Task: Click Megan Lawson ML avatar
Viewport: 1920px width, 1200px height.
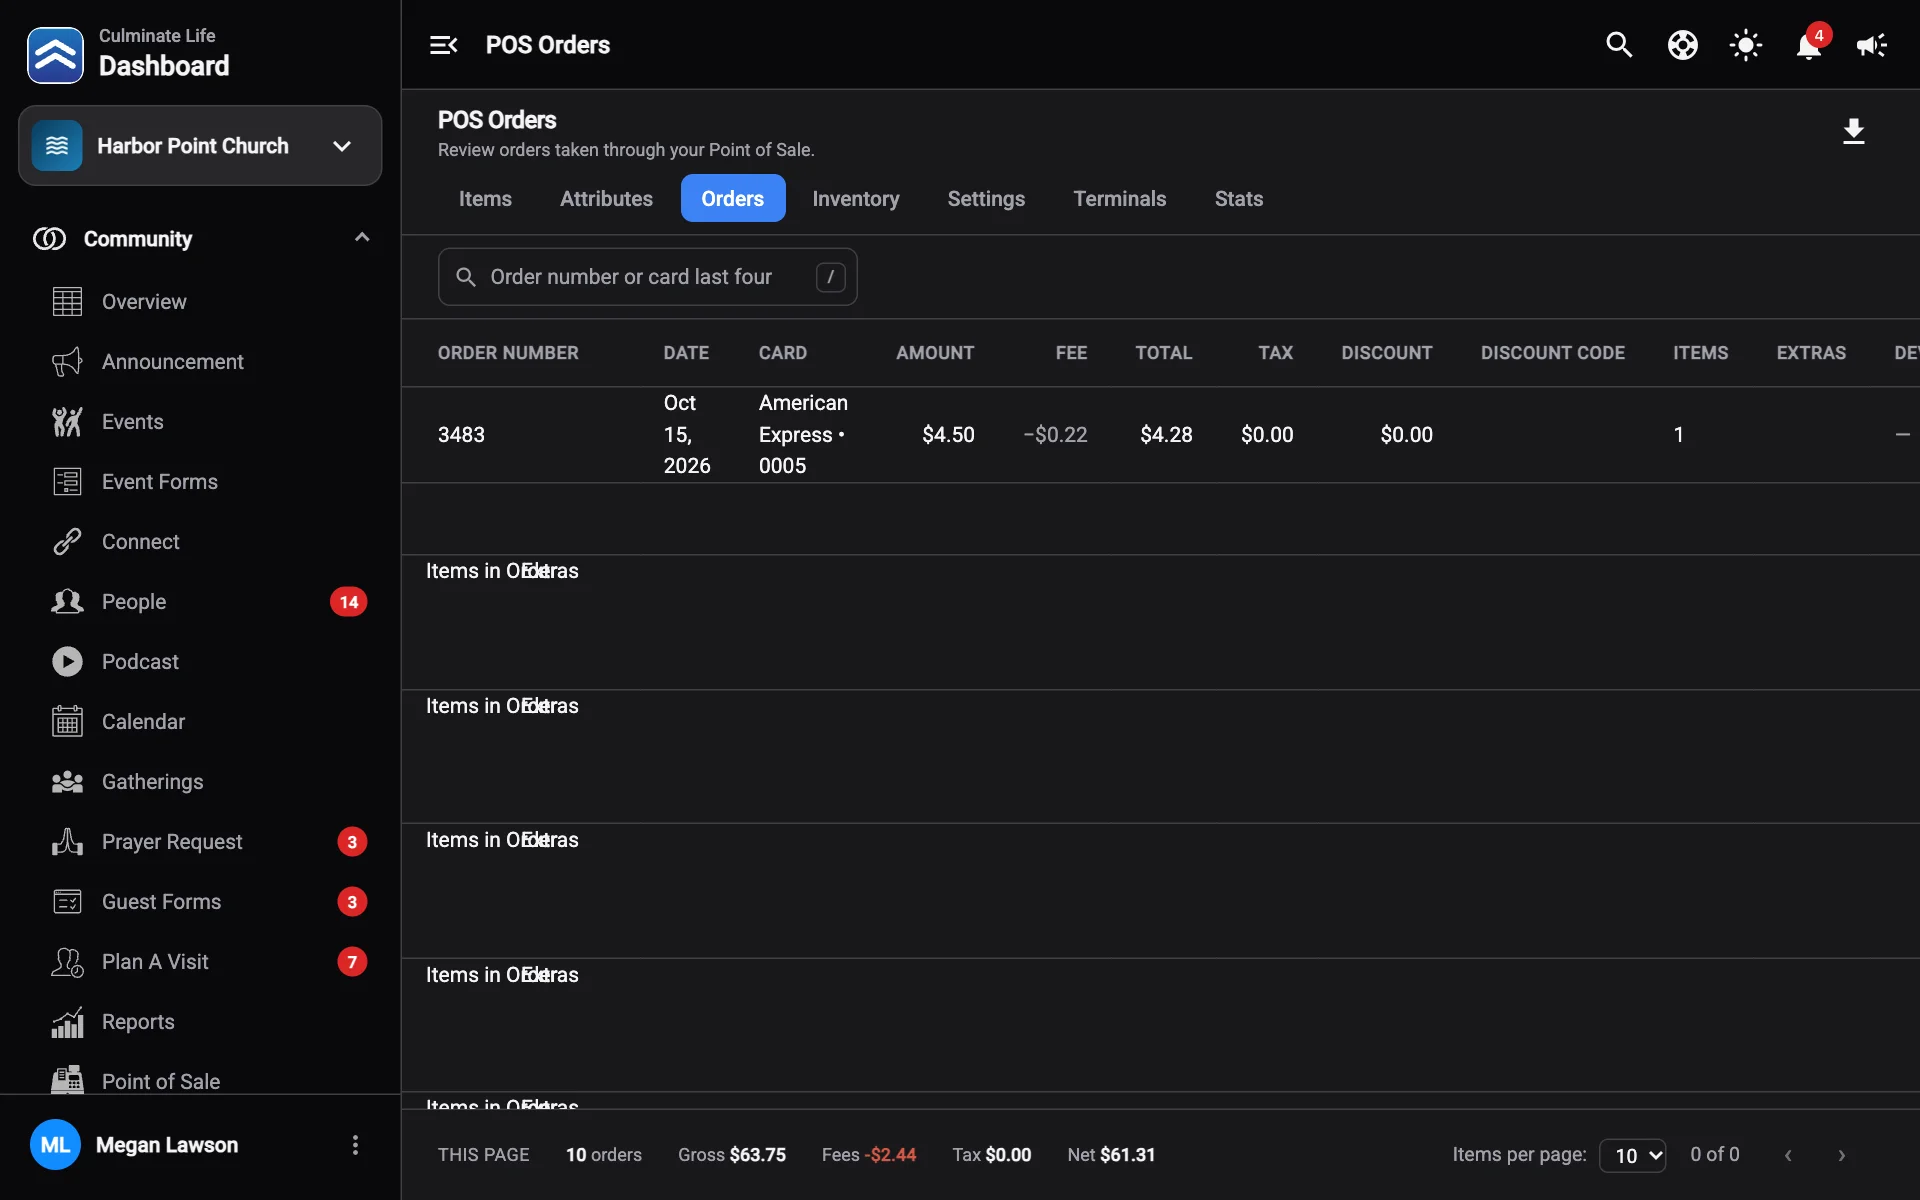Action: [55, 1145]
